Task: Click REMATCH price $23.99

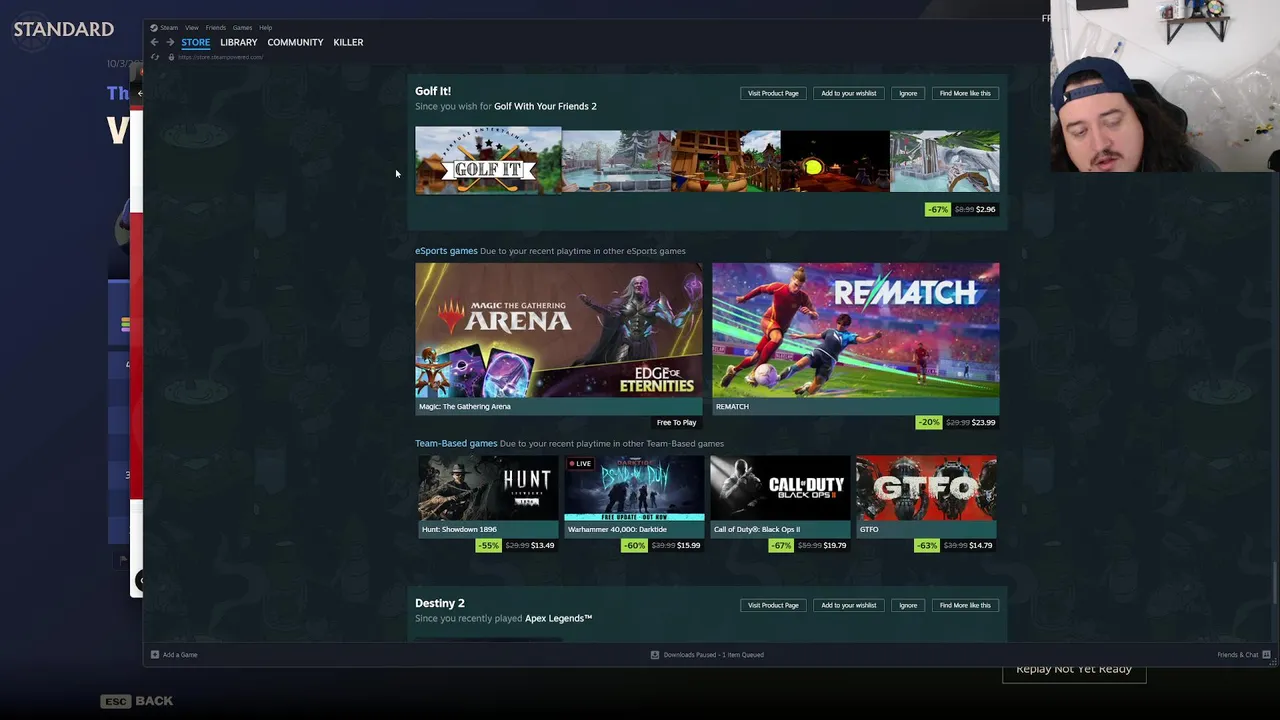Action: click(x=984, y=422)
